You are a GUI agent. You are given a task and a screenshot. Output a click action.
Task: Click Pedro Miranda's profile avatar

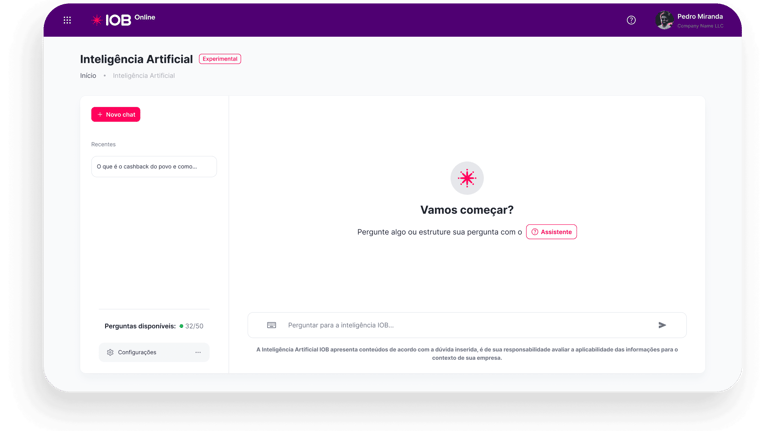click(664, 20)
